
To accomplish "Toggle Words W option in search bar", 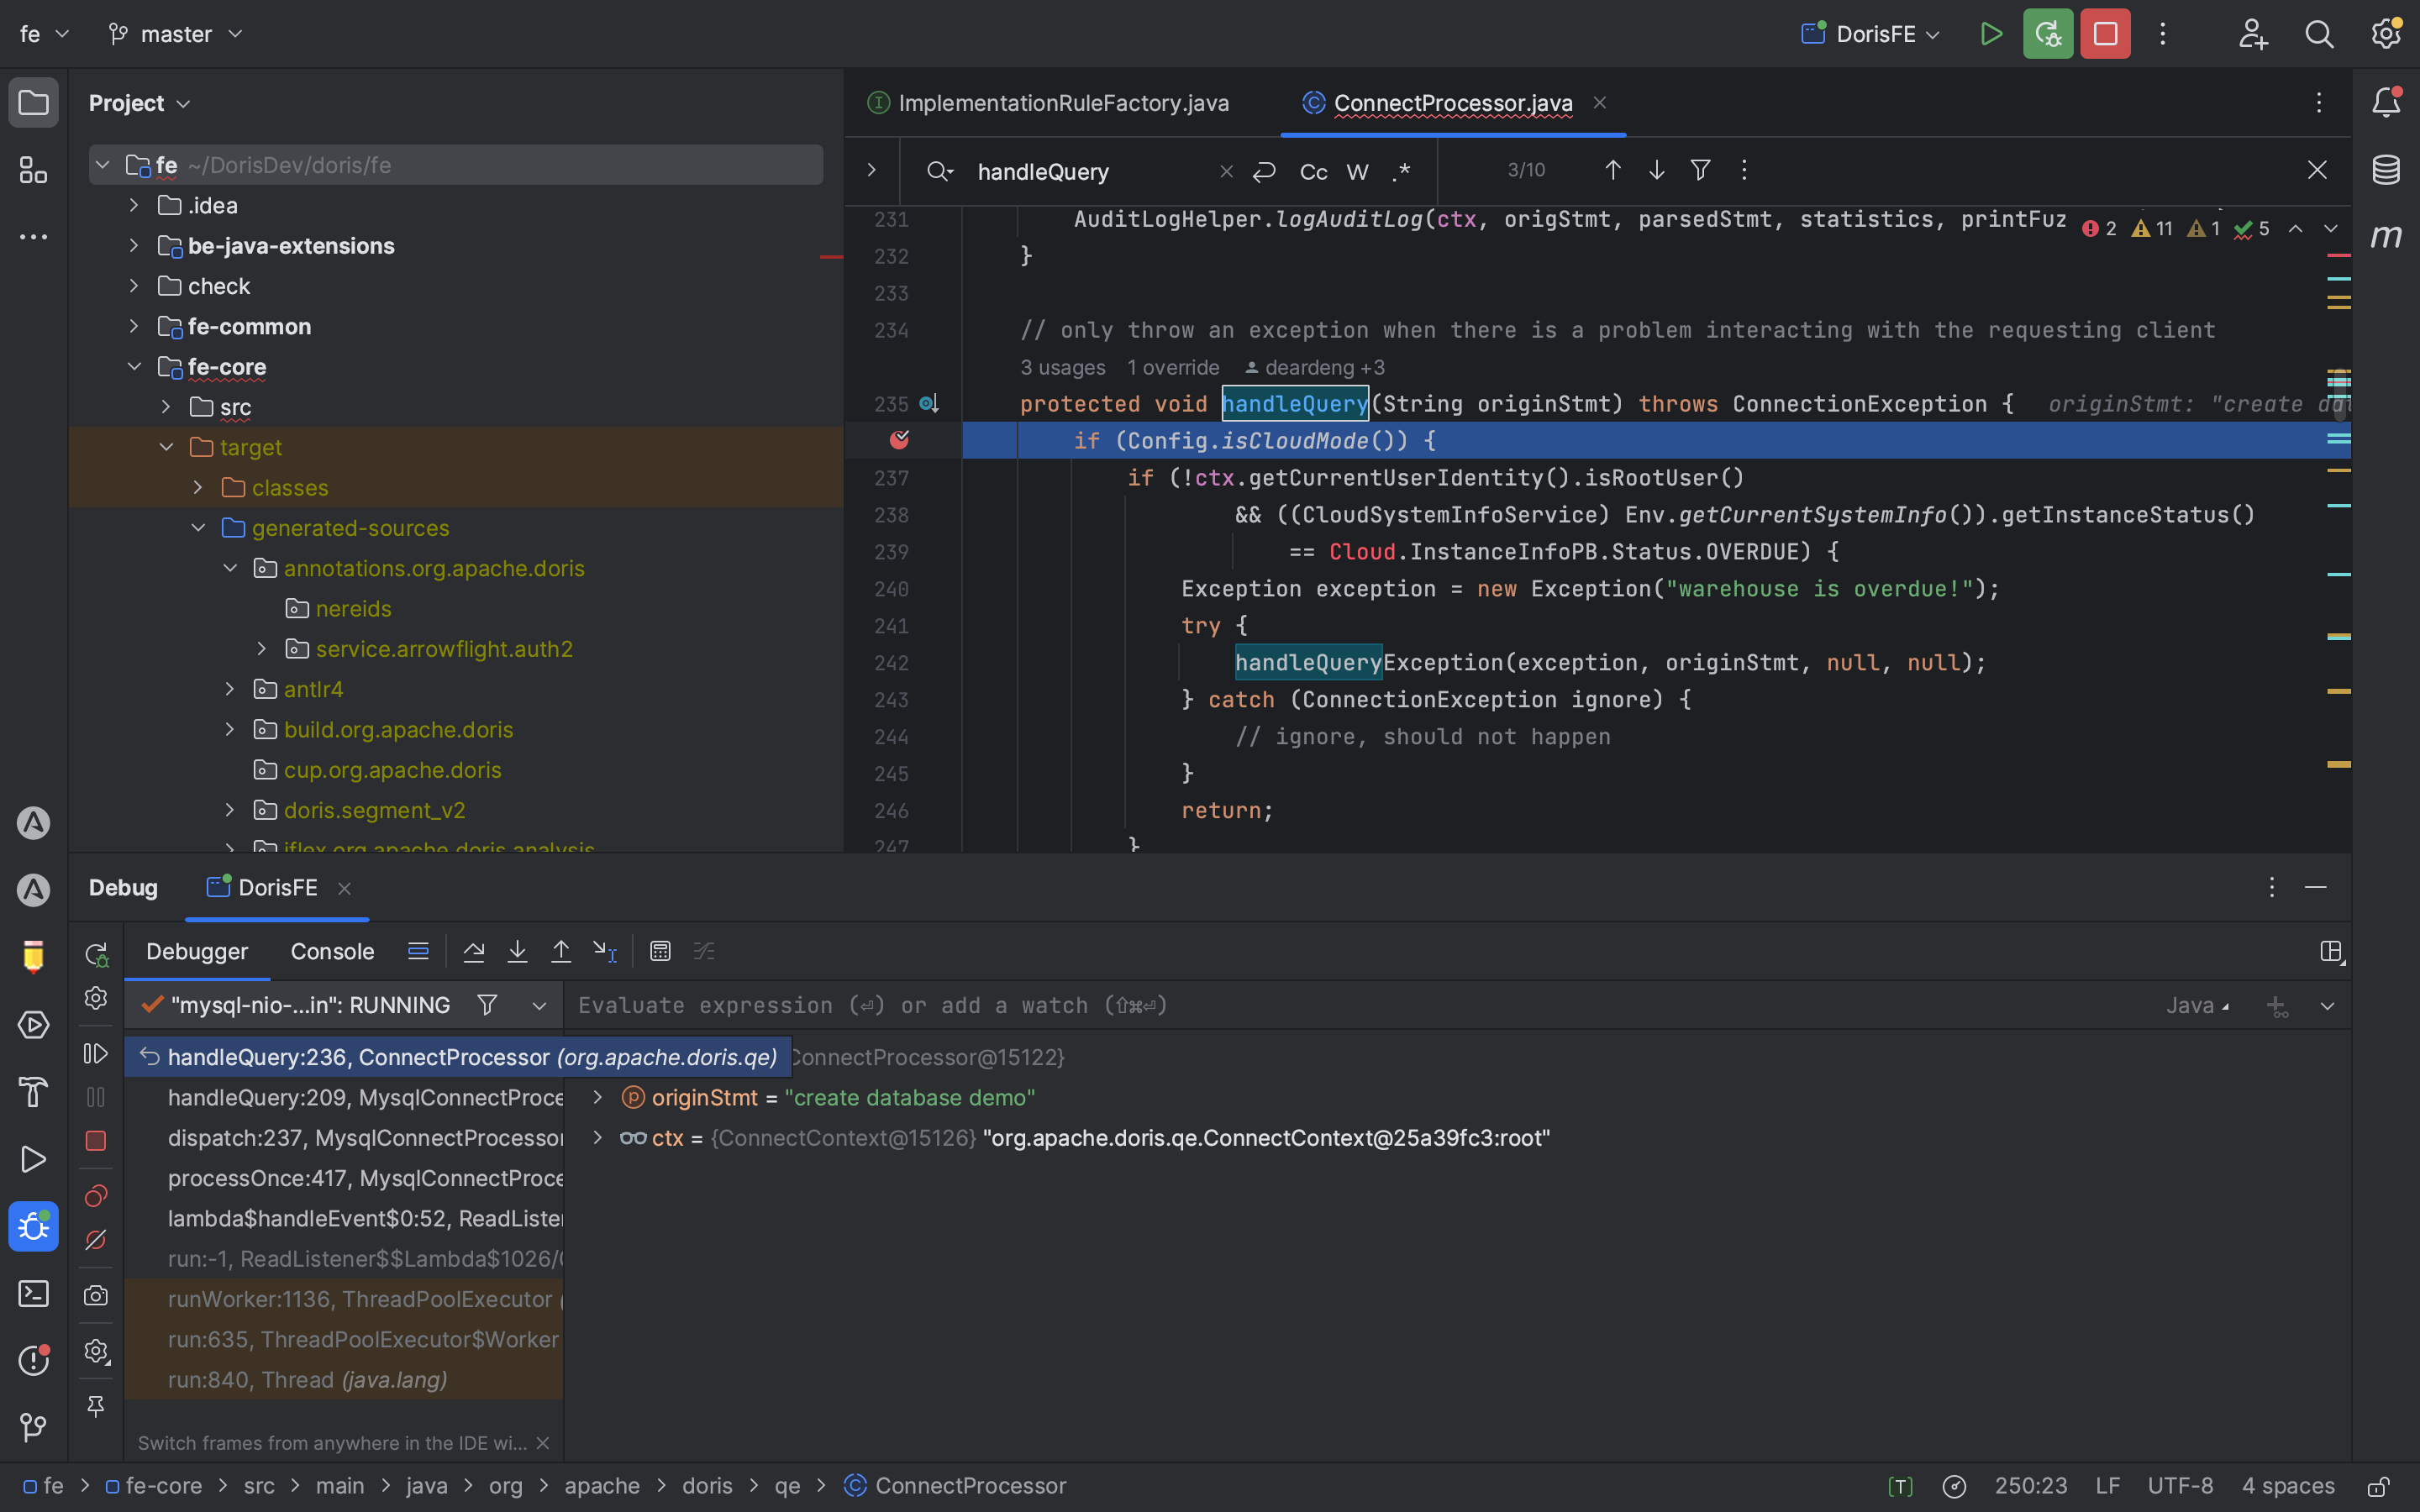I will pos(1357,172).
